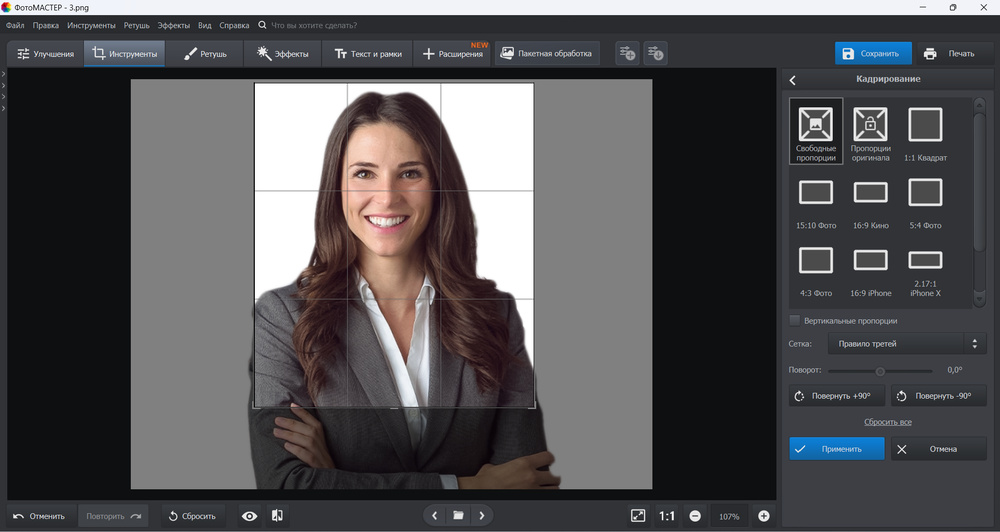
Task: Toggle the before/after comparison view icon
Action: pos(277,516)
